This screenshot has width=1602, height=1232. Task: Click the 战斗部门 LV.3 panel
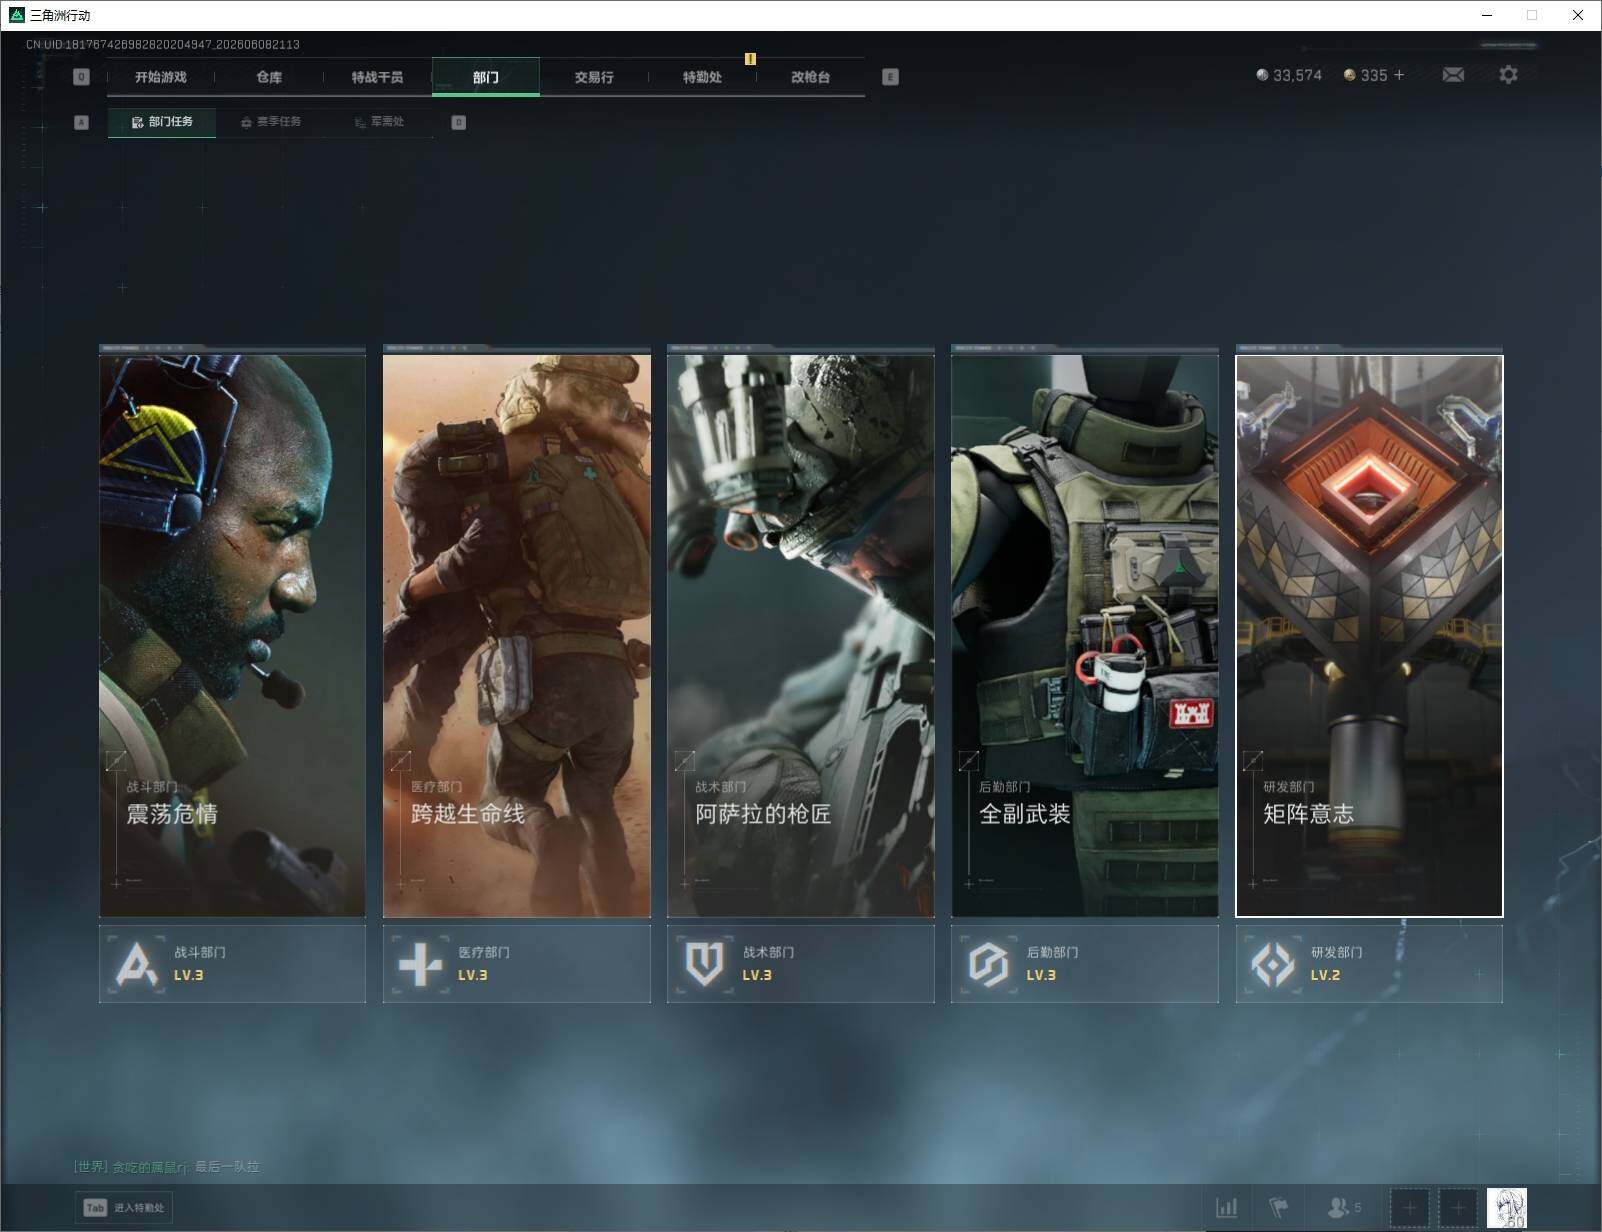coord(233,964)
